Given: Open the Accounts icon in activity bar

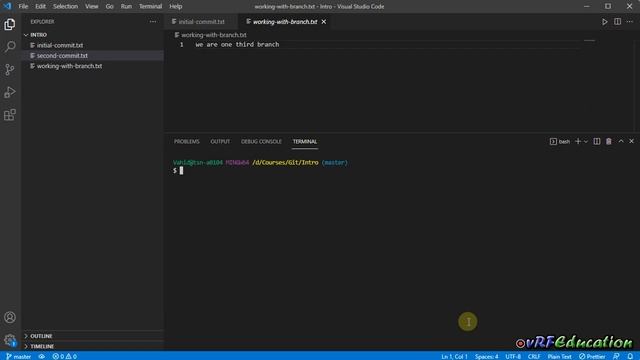Looking at the screenshot, I should point(10,317).
